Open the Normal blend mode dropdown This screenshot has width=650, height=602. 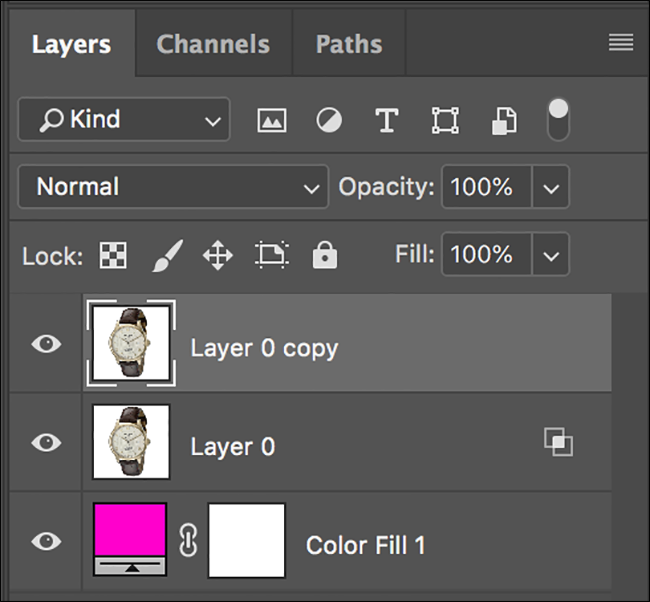pyautogui.click(x=173, y=187)
